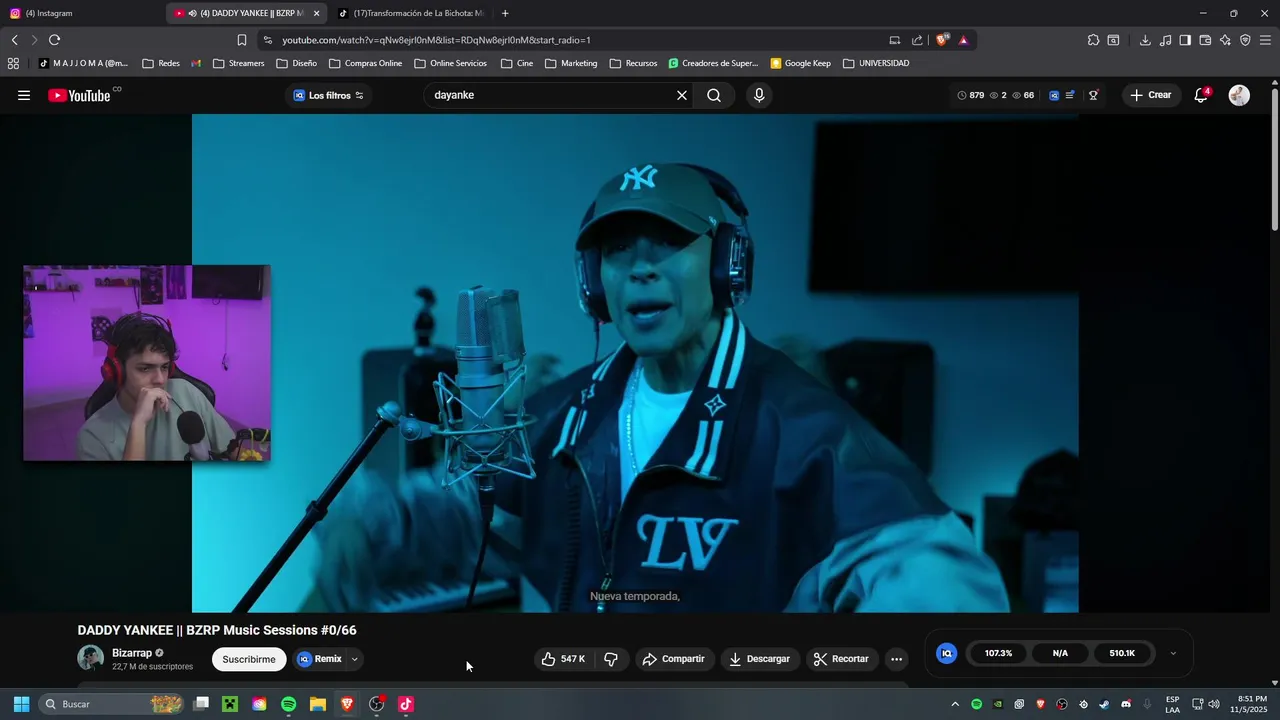Viewport: 1280px width, 720px height.
Task: Open the apps grid in bookmarks bar
Action: point(13,63)
